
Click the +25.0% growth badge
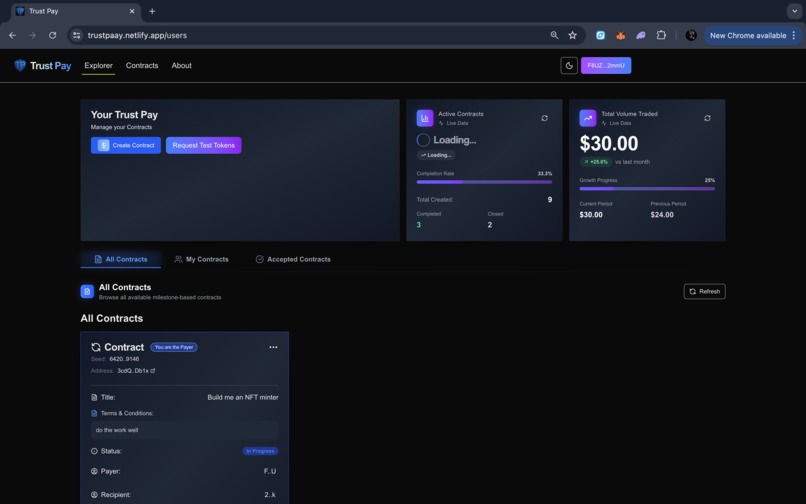pyautogui.click(x=596, y=161)
